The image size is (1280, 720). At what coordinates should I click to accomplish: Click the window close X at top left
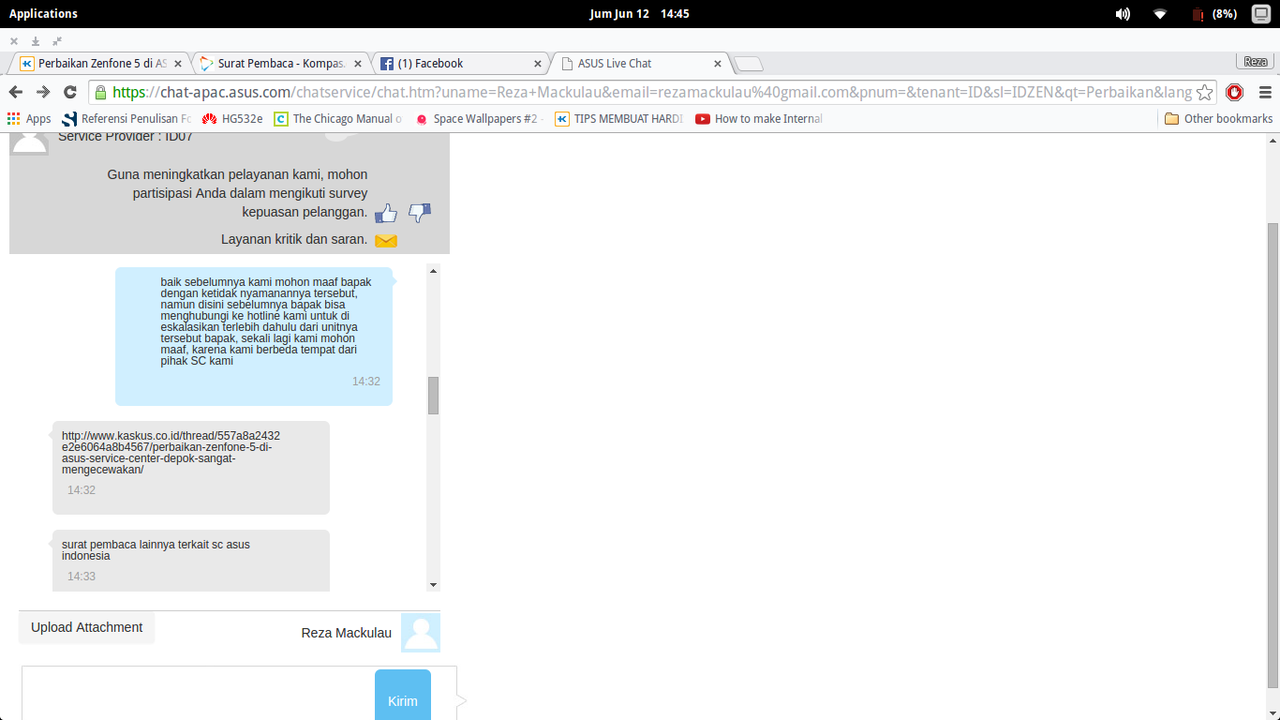[x=14, y=41]
